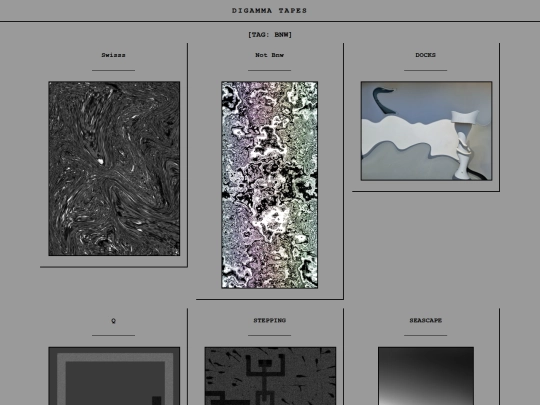
Task: Open the DOCKS post title
Action: pyautogui.click(x=425, y=55)
